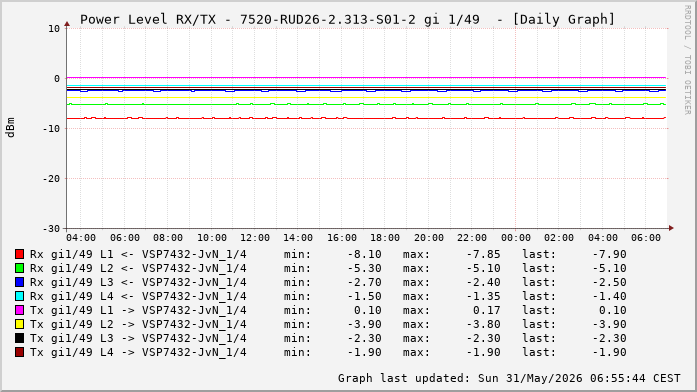This screenshot has width=697, height=392.
Task: Click the 'Rx gi1/49 L1 <- VSP7432-JvN_1/4' label
Action: 138,255
